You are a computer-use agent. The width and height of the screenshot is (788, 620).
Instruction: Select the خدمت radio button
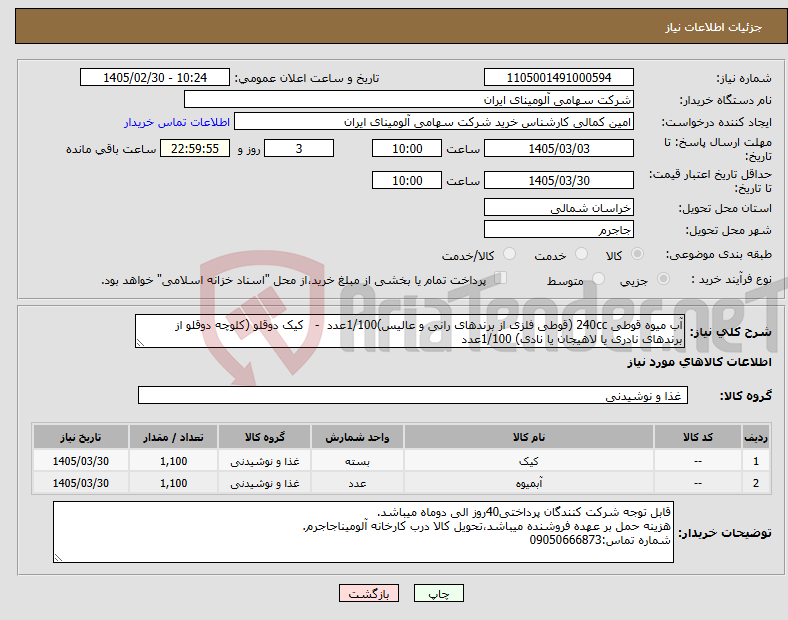click(581, 254)
